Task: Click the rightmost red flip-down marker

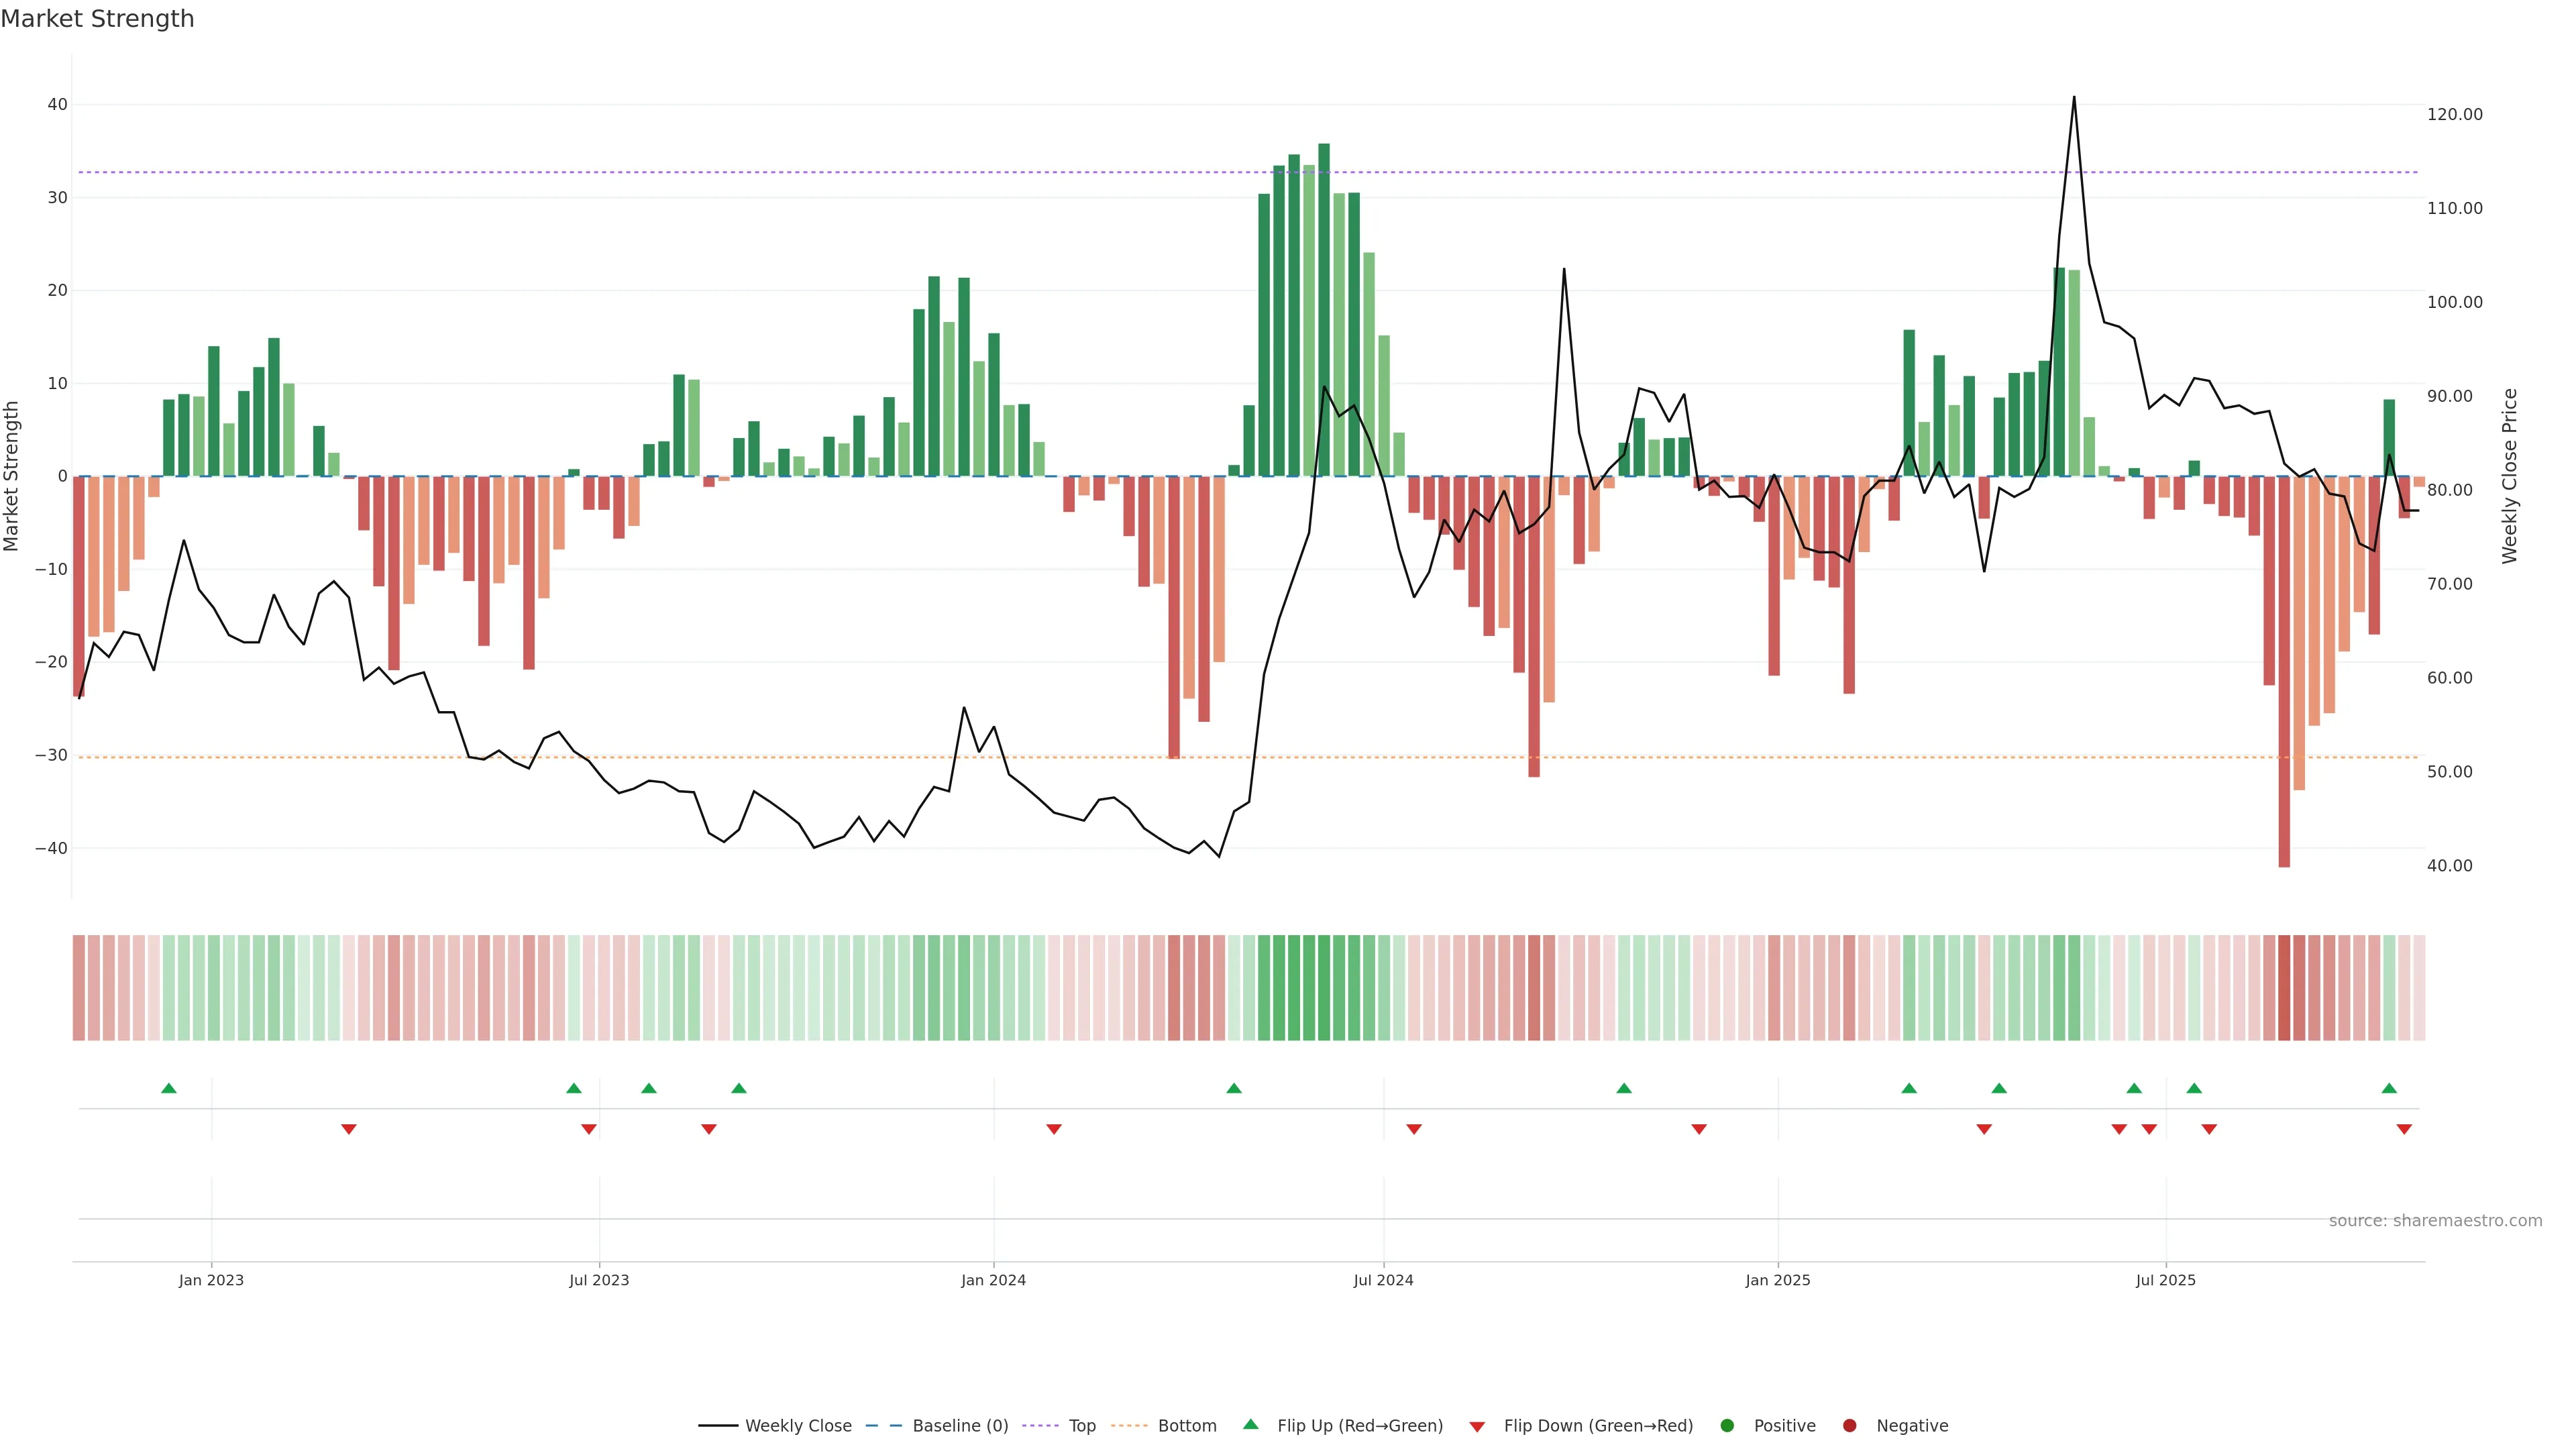Action: (x=2404, y=1129)
